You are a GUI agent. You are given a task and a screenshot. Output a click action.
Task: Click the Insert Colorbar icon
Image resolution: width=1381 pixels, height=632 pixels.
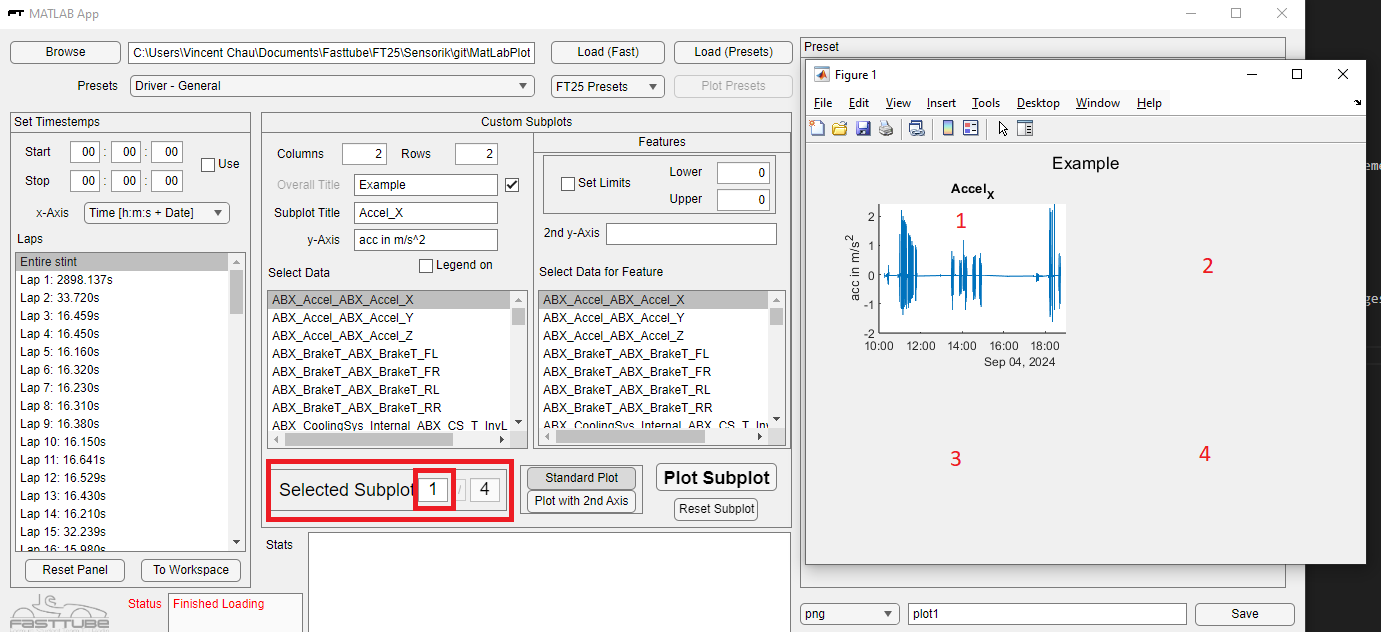948,128
